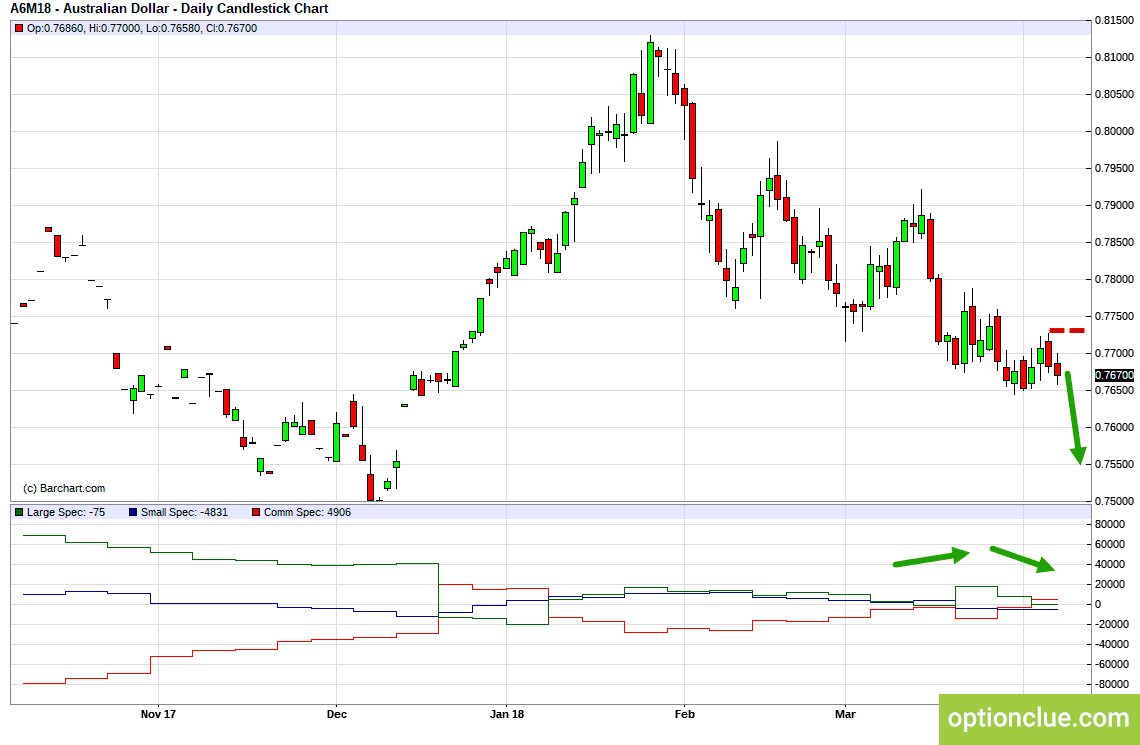Screen dimensions: 1140x745
Task: Click the 0.76000 price axis label
Action: pyautogui.click(x=1115, y=427)
